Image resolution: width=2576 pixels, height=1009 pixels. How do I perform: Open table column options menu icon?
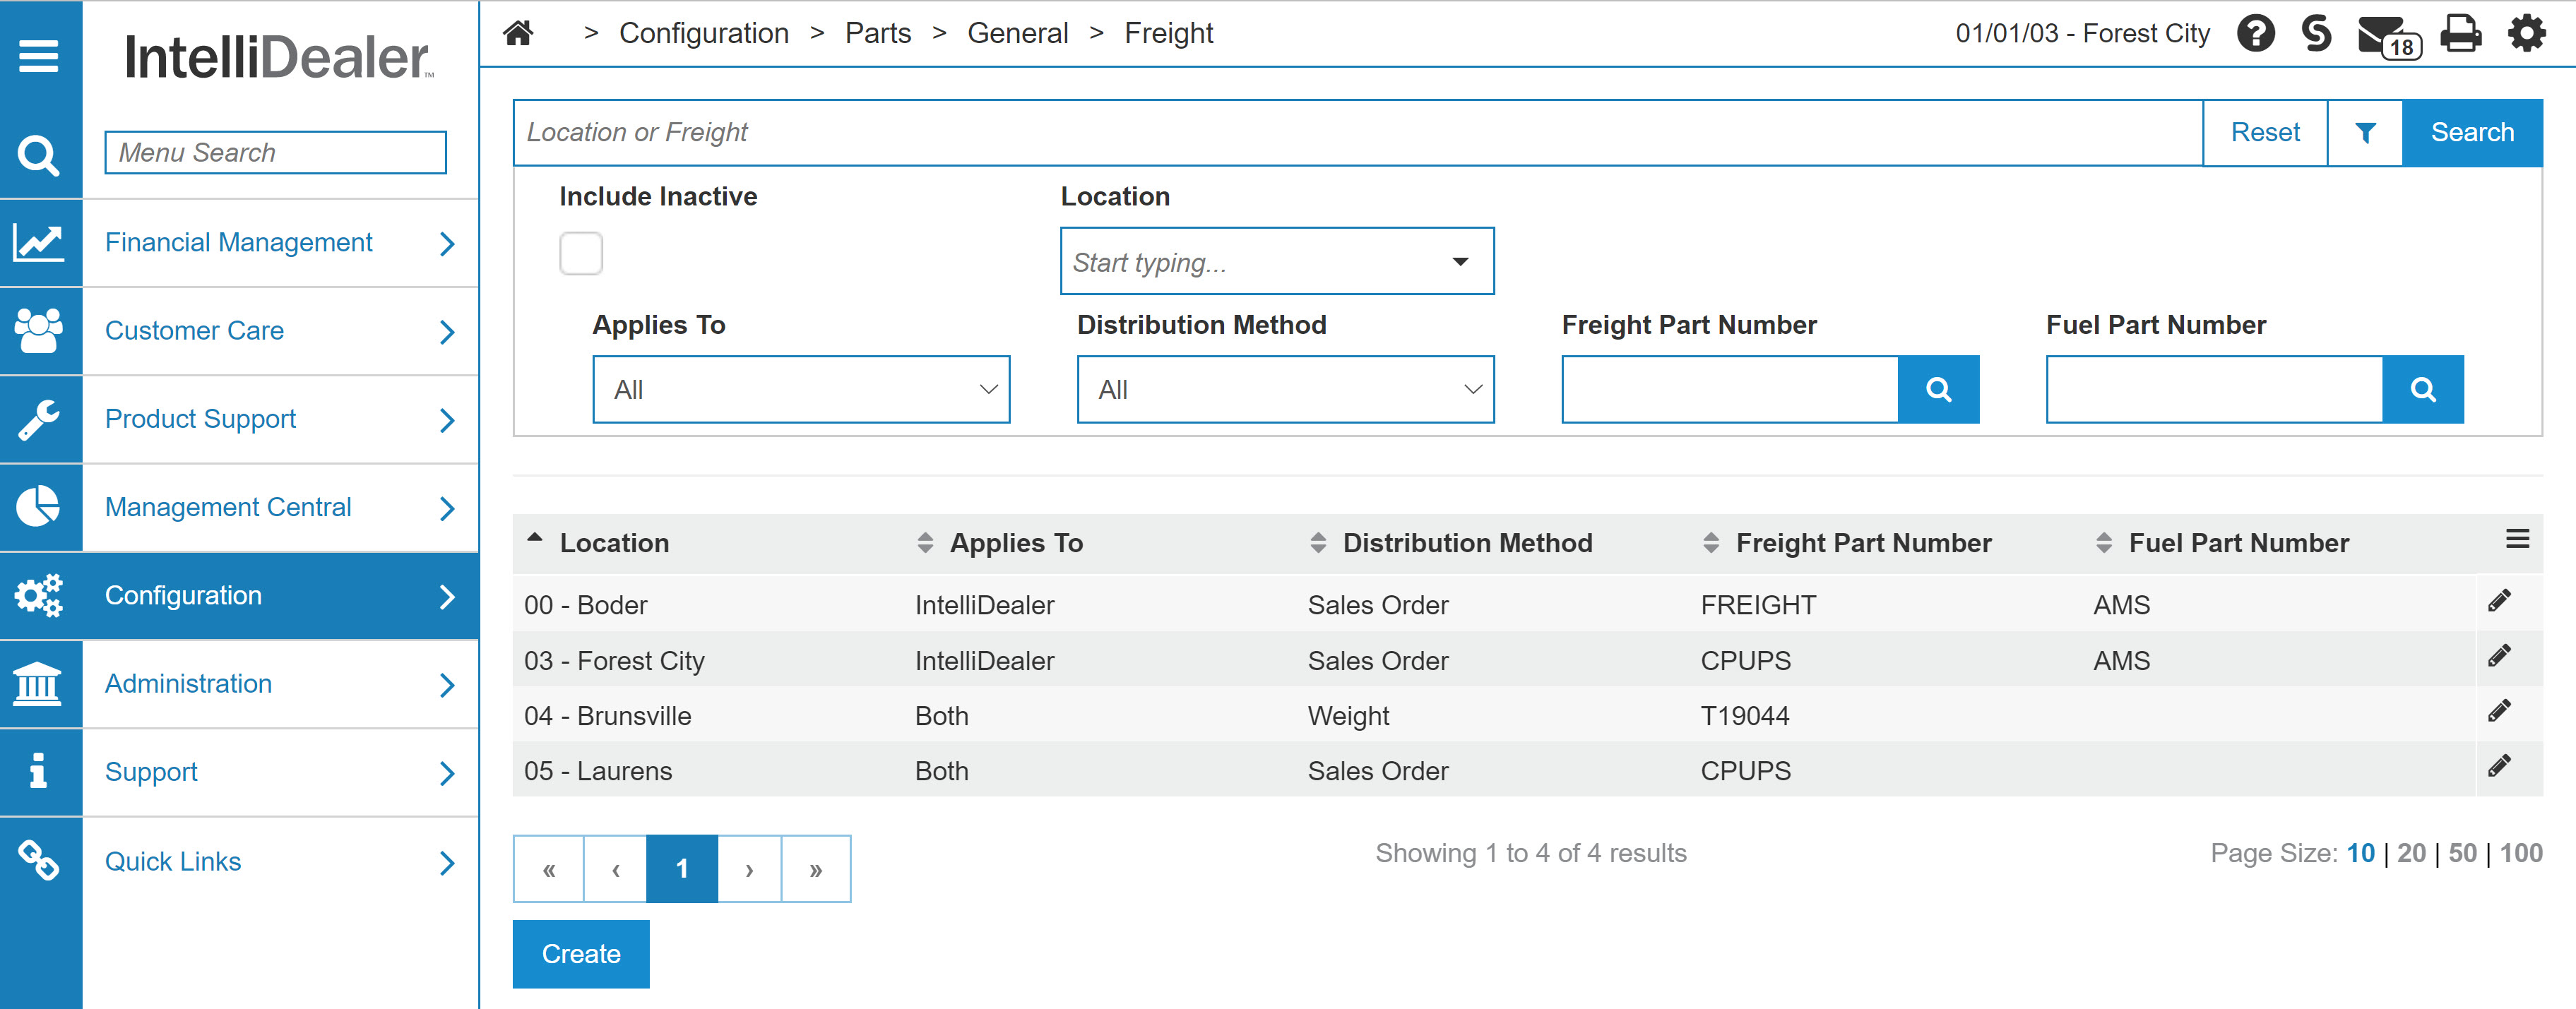2517,540
